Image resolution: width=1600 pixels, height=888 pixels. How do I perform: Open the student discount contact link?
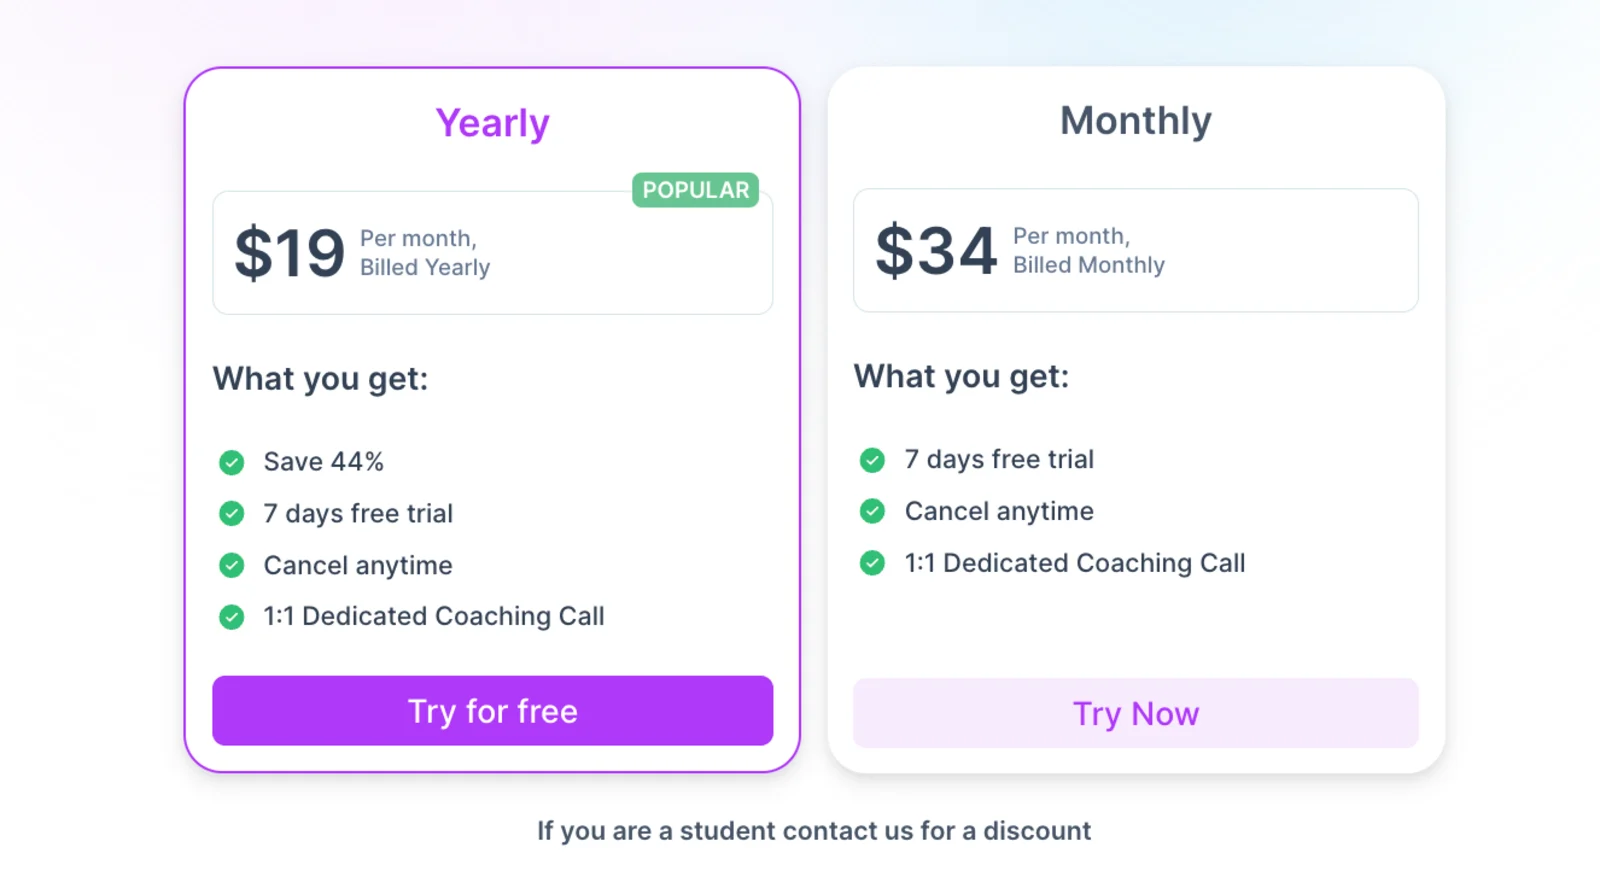click(814, 830)
